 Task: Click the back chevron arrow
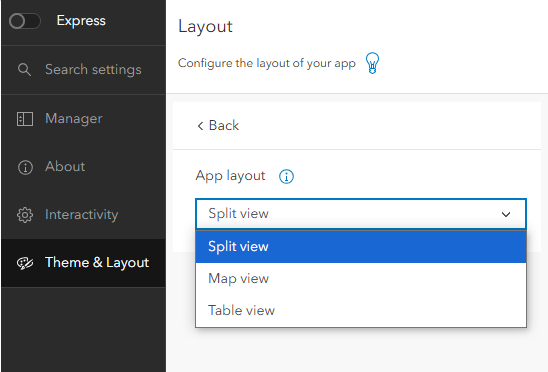[200, 126]
